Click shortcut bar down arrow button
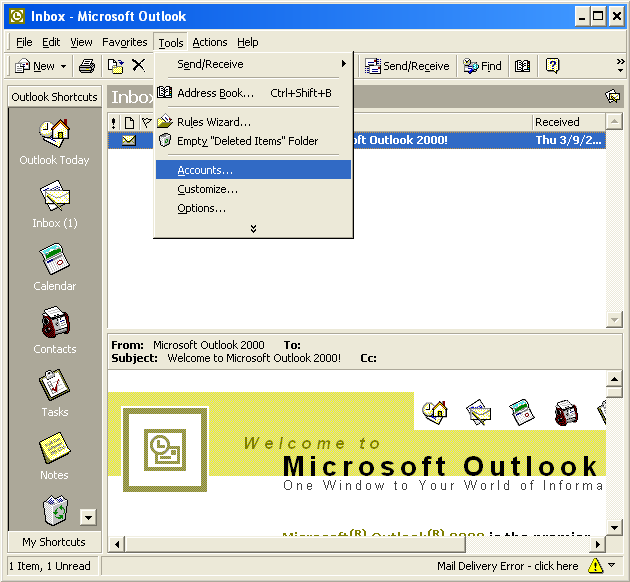Image resolution: width=630 pixels, height=582 pixels. [x=88, y=517]
